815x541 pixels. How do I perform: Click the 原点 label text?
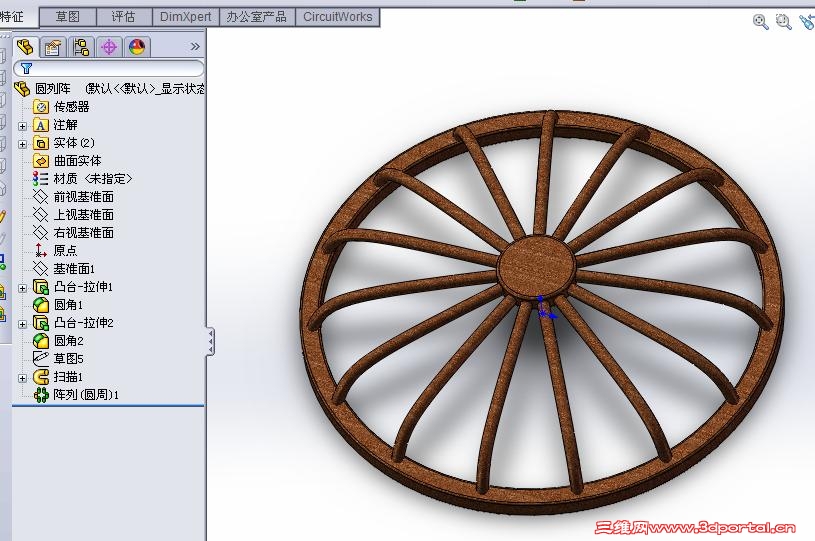(x=65, y=250)
